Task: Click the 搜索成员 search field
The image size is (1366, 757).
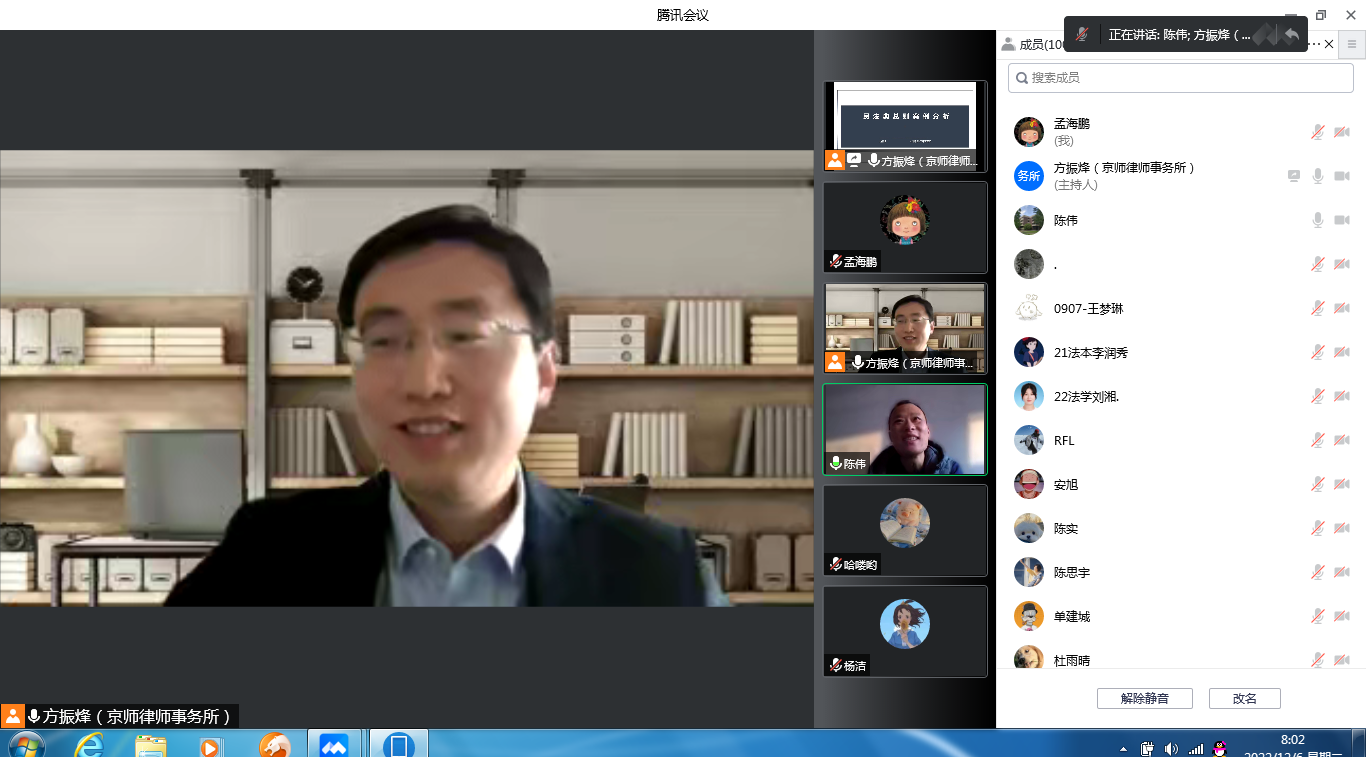Action: (1180, 78)
